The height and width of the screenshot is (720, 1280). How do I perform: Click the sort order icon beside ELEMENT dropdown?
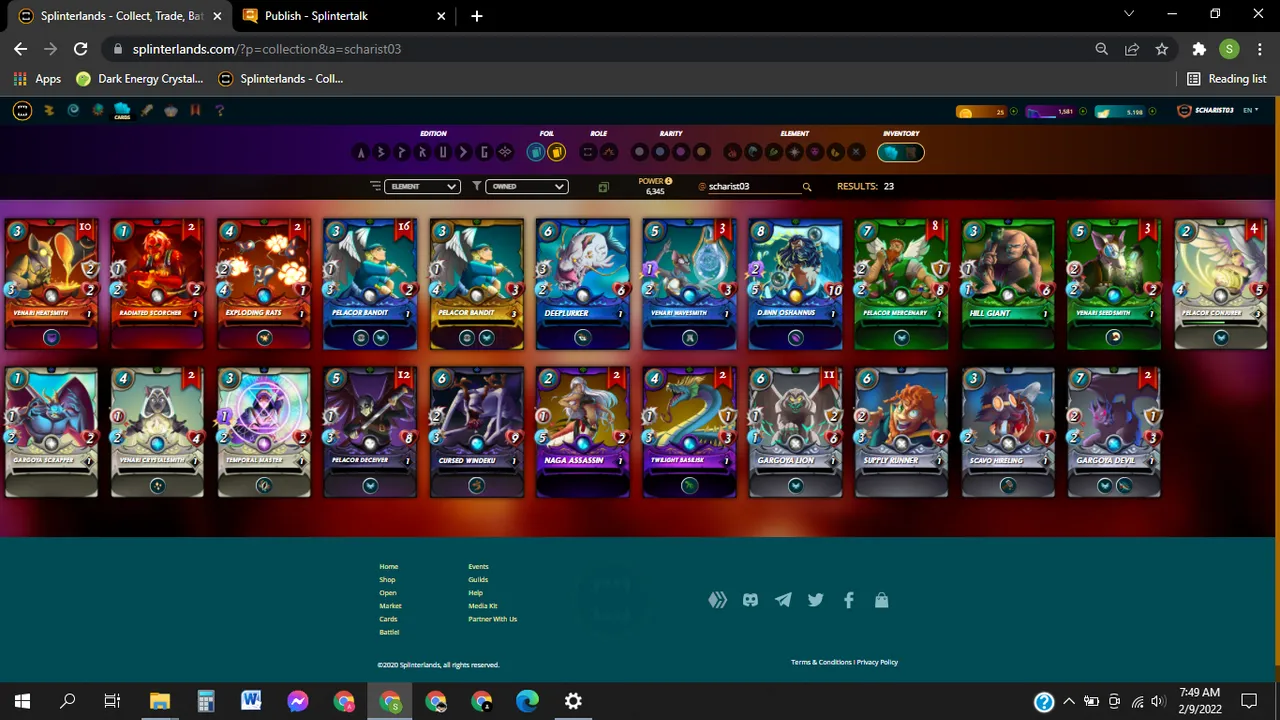375,186
